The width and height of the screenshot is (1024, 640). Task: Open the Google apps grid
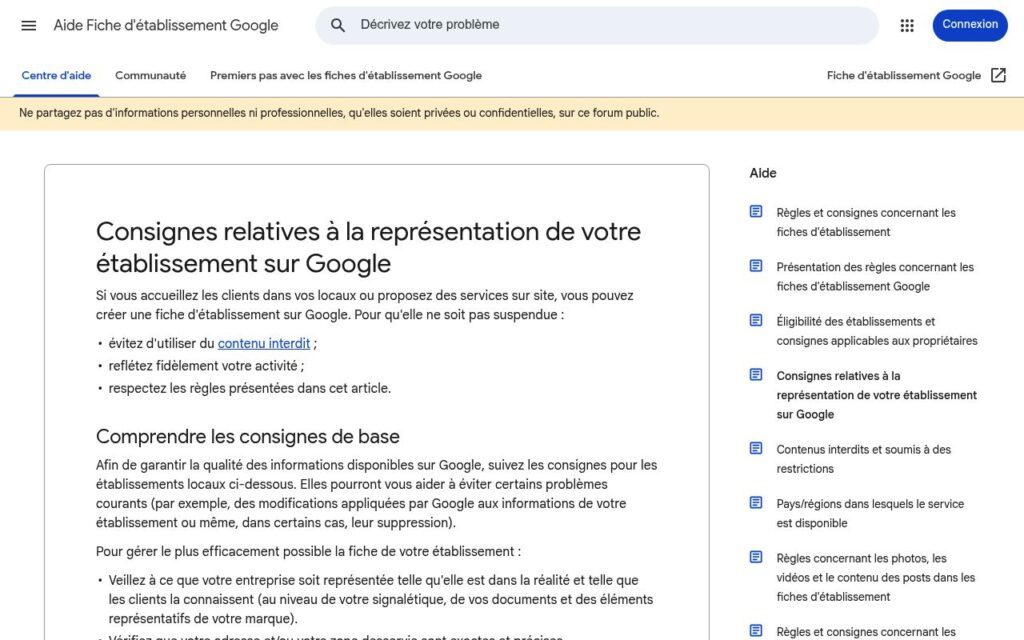coord(906,25)
